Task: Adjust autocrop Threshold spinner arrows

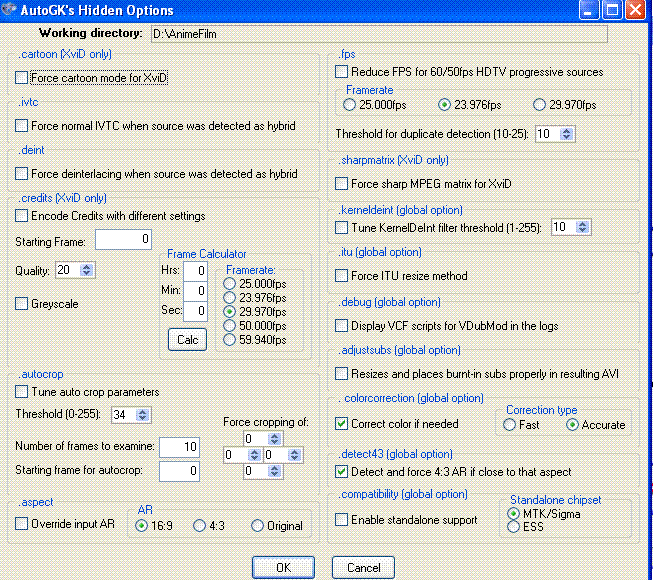Action: tap(142, 415)
